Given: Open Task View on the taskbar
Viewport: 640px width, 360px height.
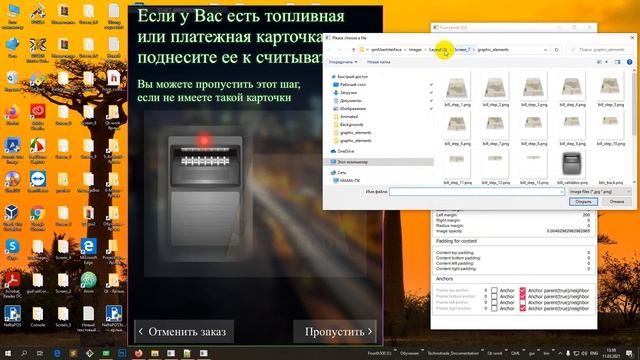Looking at the screenshot, I should click(x=40, y=353).
